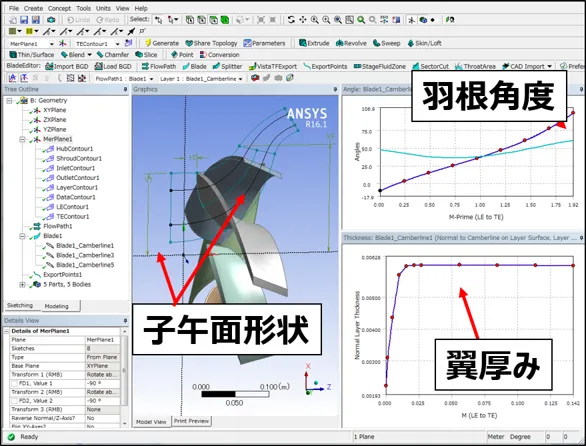This screenshot has width=586, height=446.
Task: Collapse the MerPlane1 tree node
Action: pos(22,139)
